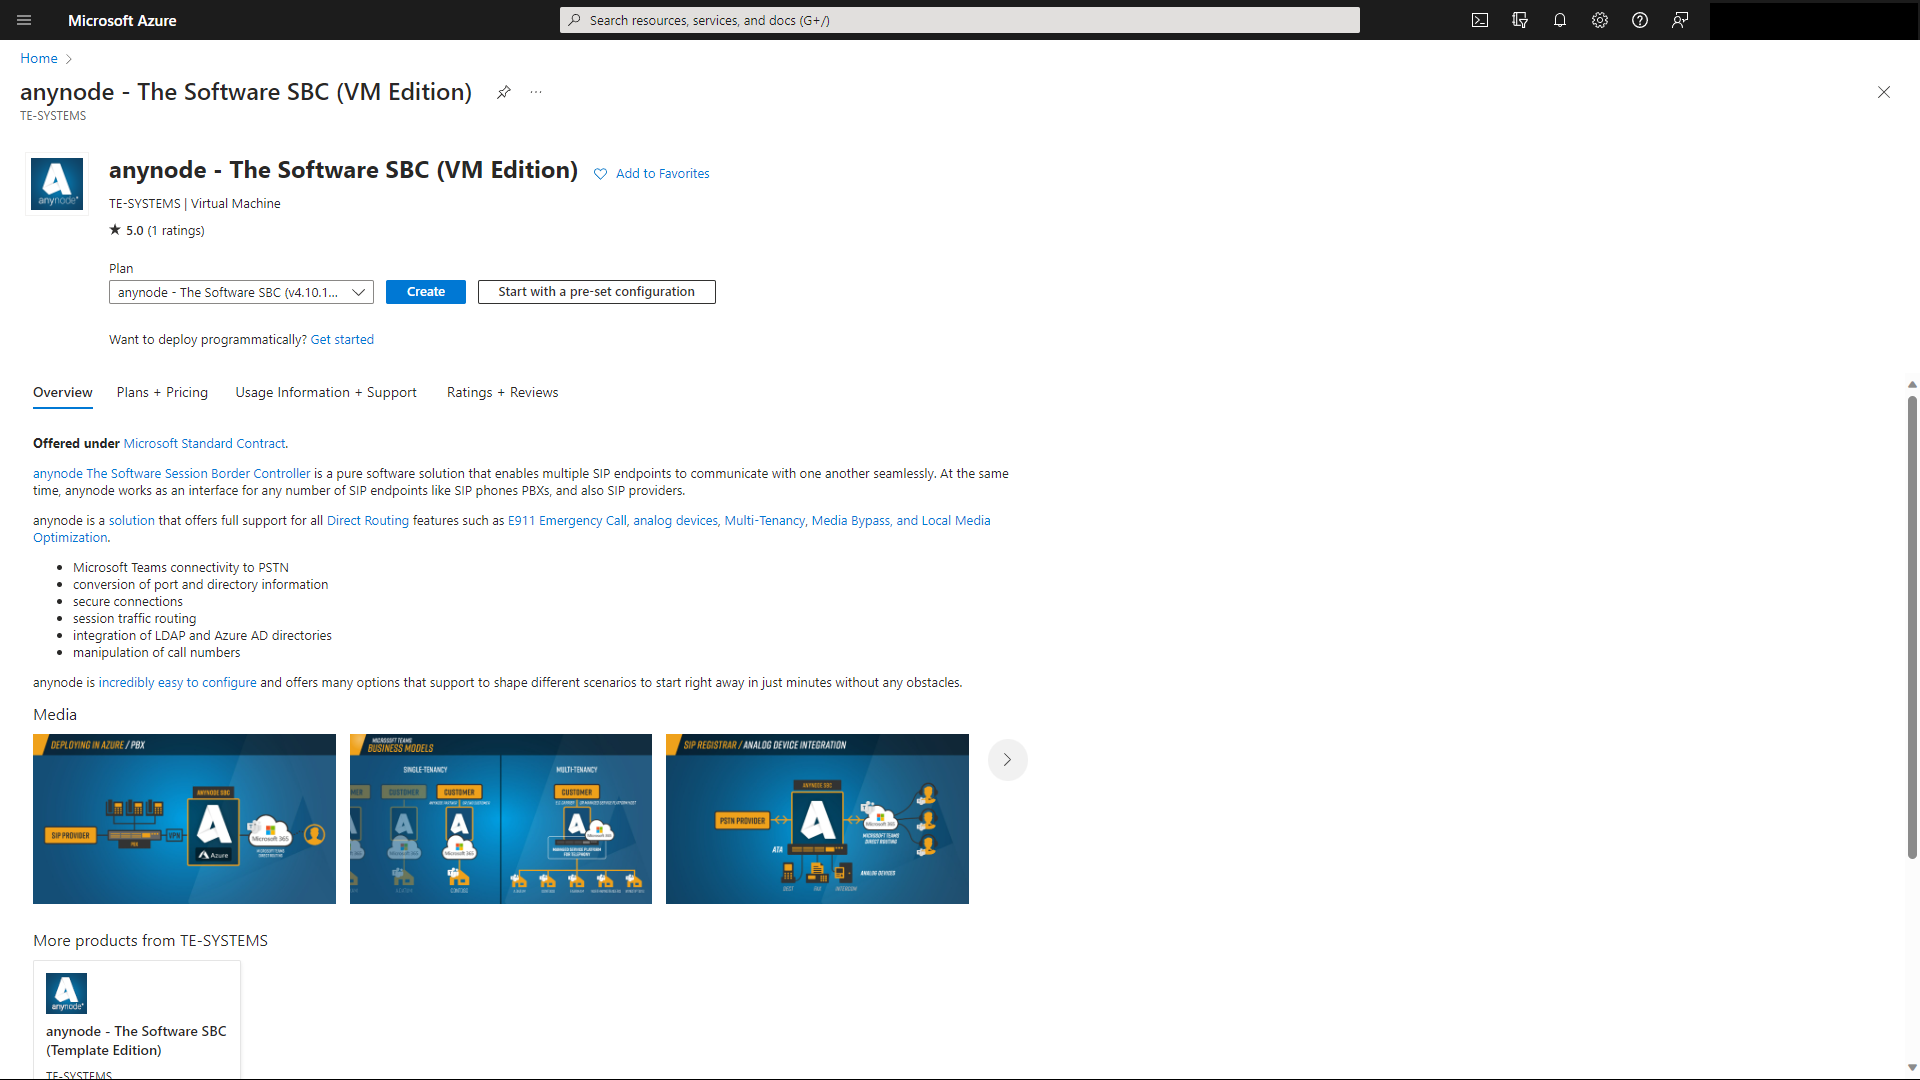The image size is (1920, 1080).
Task: Open anynode The Software Session Border Controller link
Action: [172, 474]
